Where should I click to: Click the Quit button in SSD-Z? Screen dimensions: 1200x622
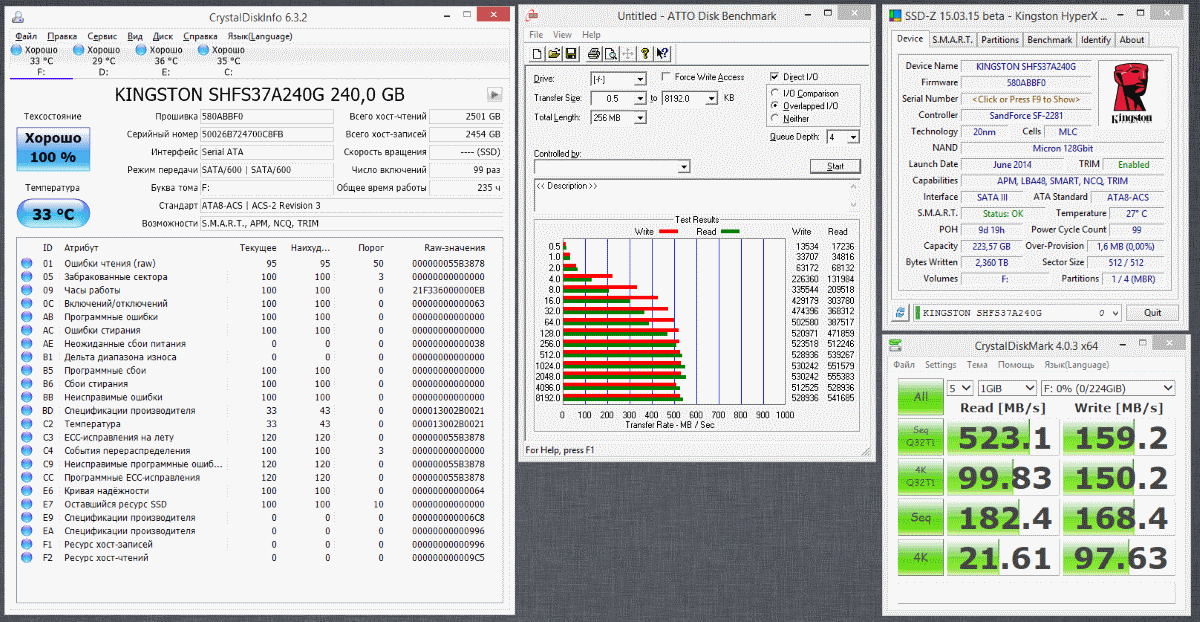coord(1153,313)
